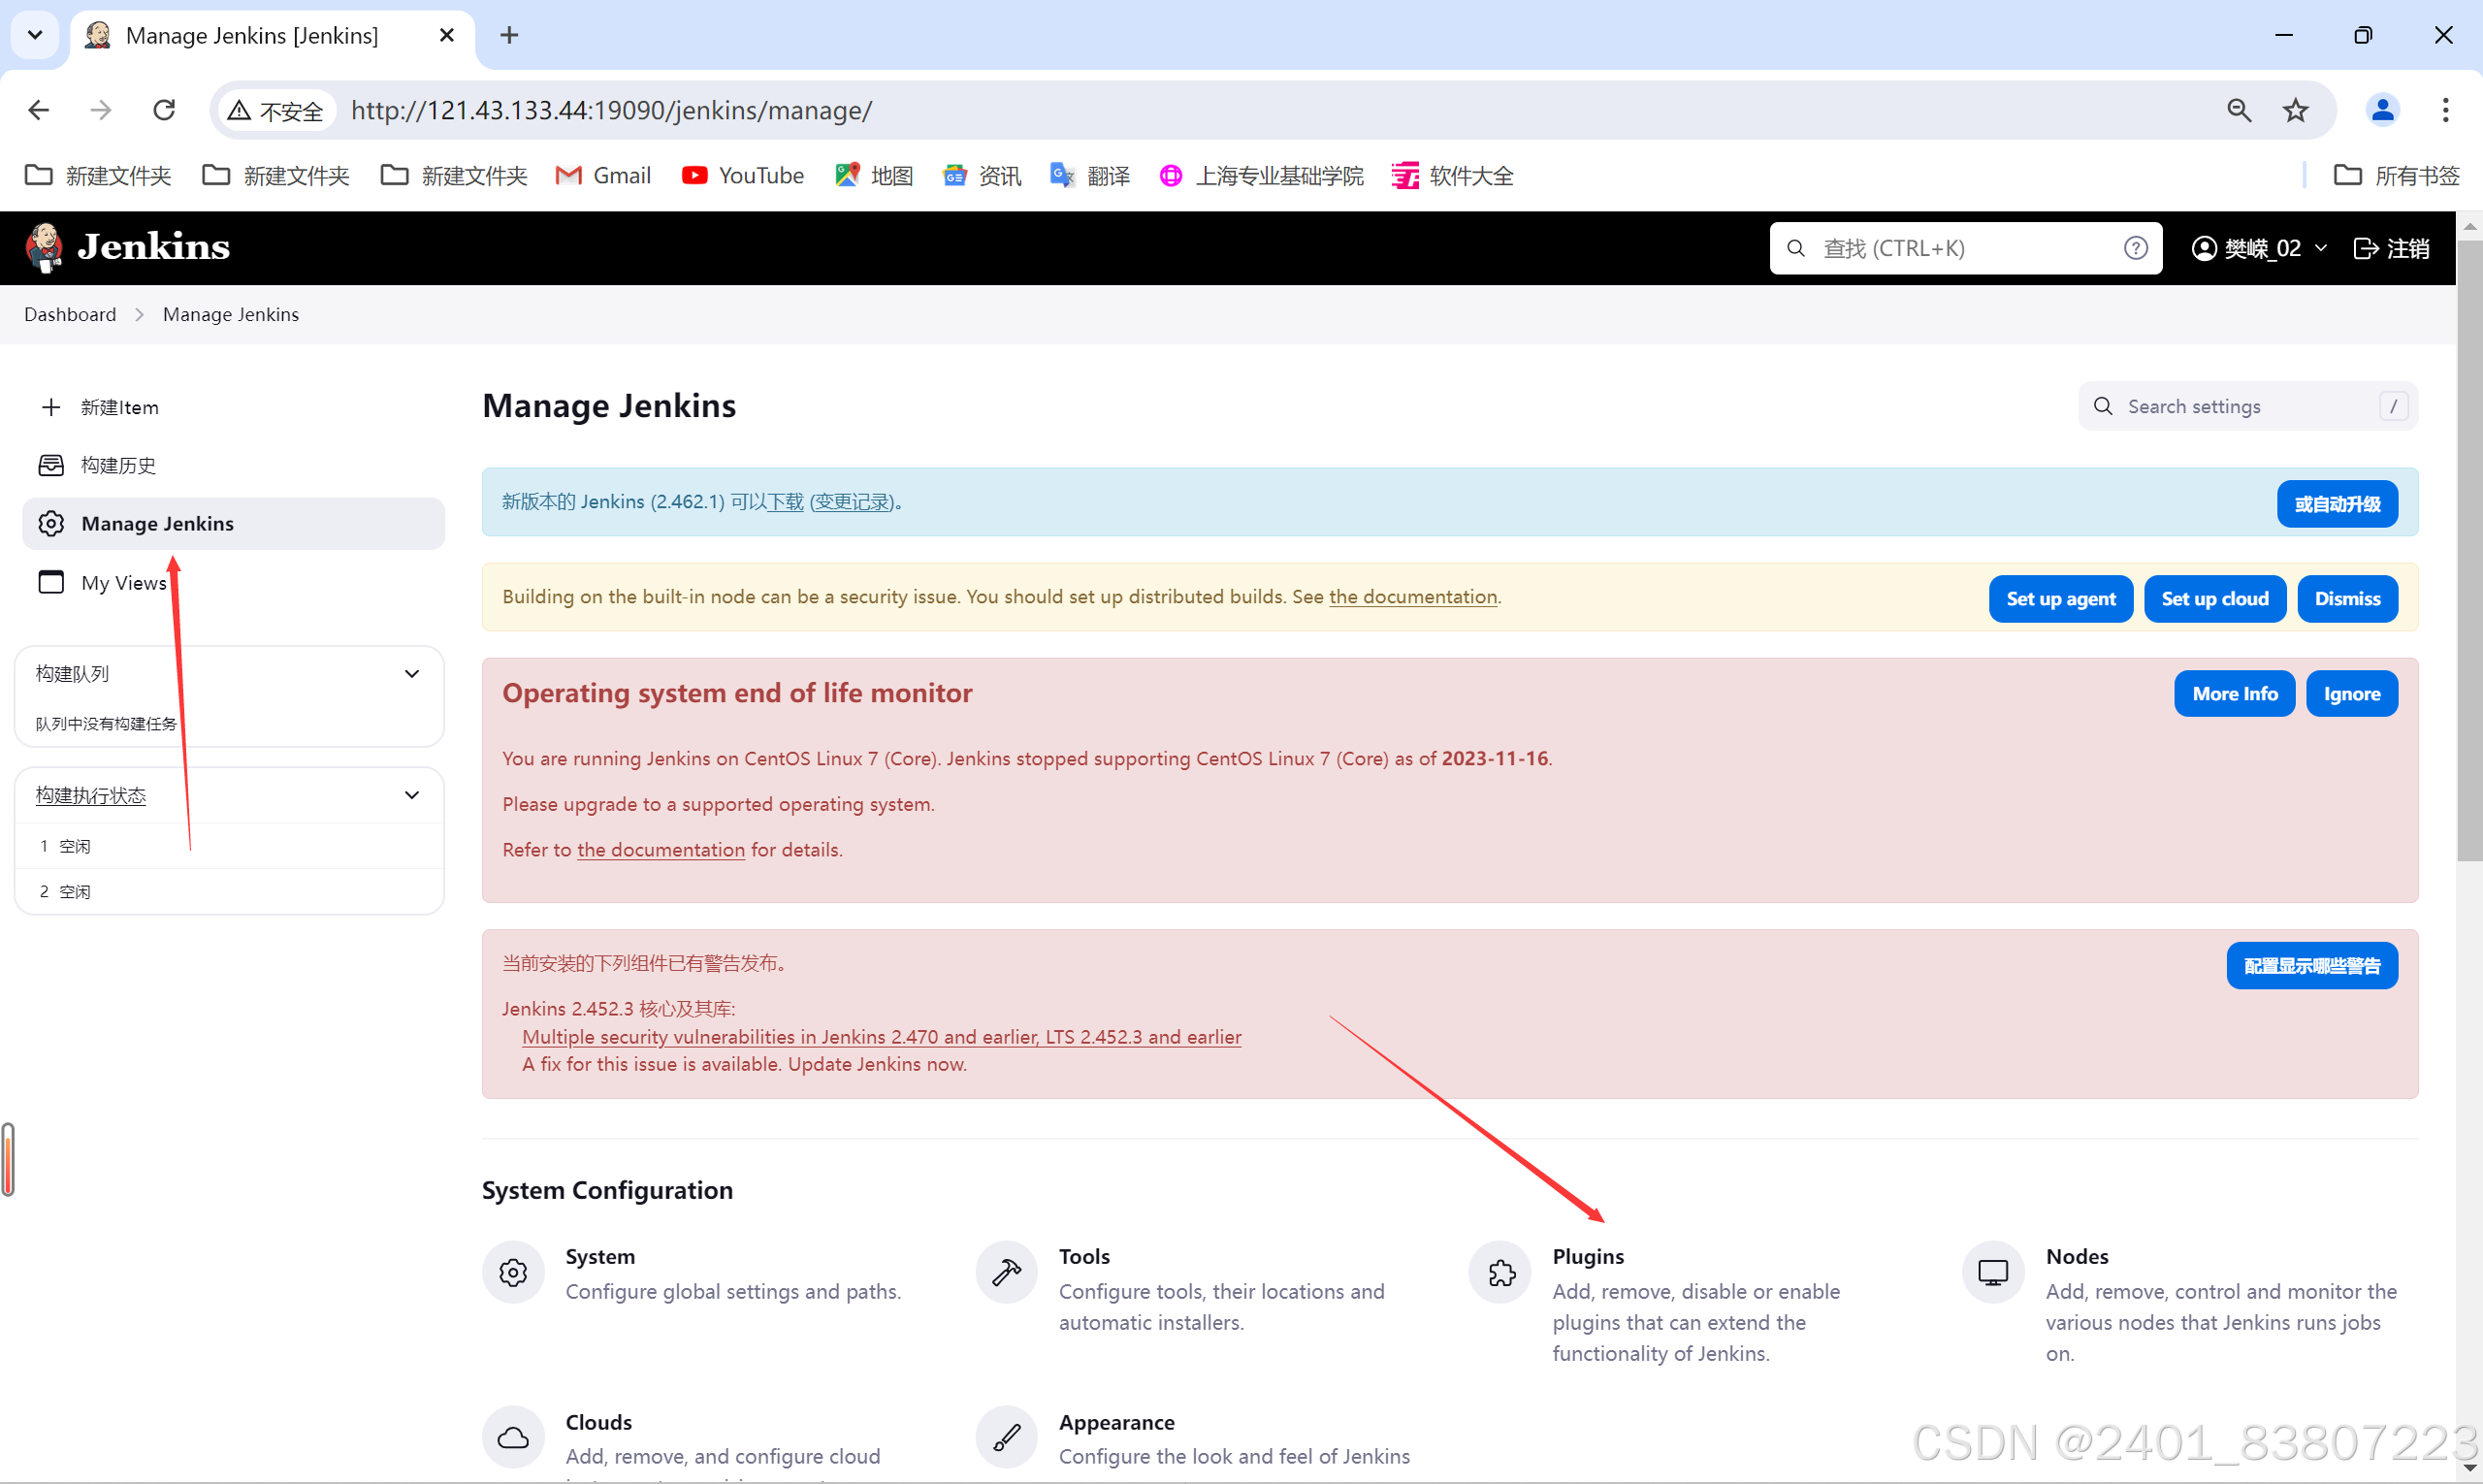Click the Set up agent button
This screenshot has height=1484, width=2483.
(x=2060, y=598)
